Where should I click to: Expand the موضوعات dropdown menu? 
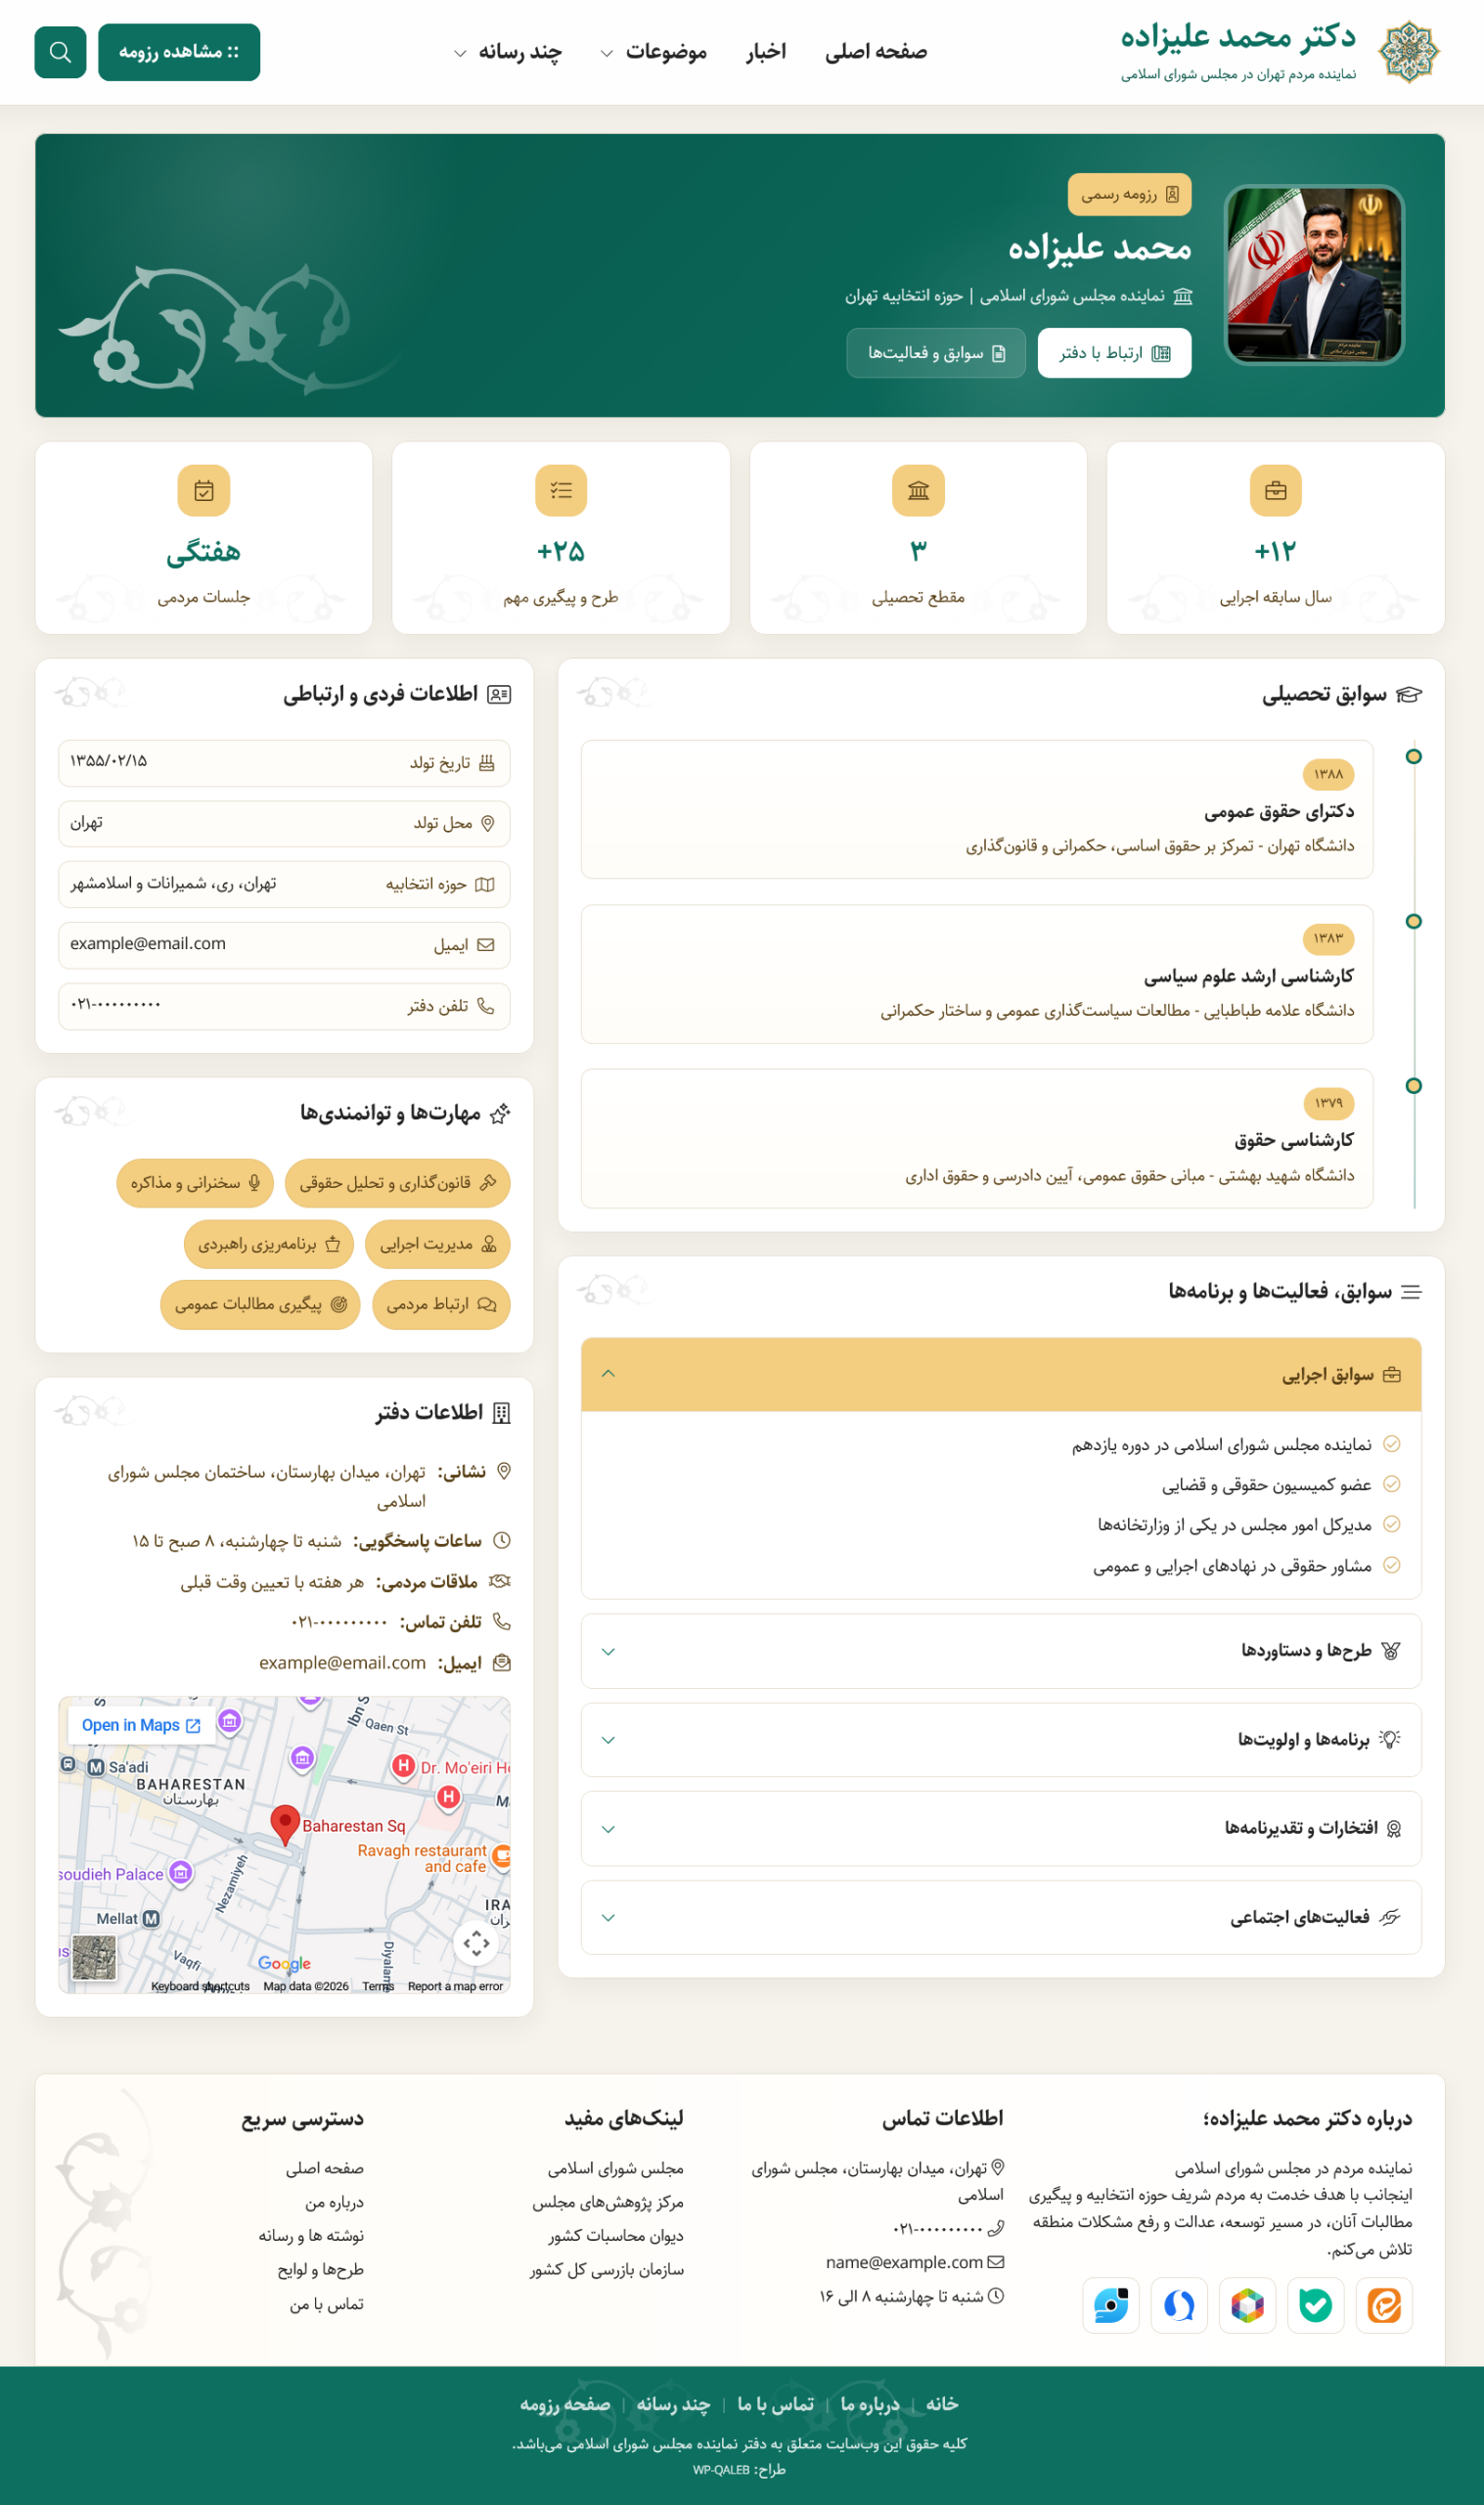(x=653, y=52)
